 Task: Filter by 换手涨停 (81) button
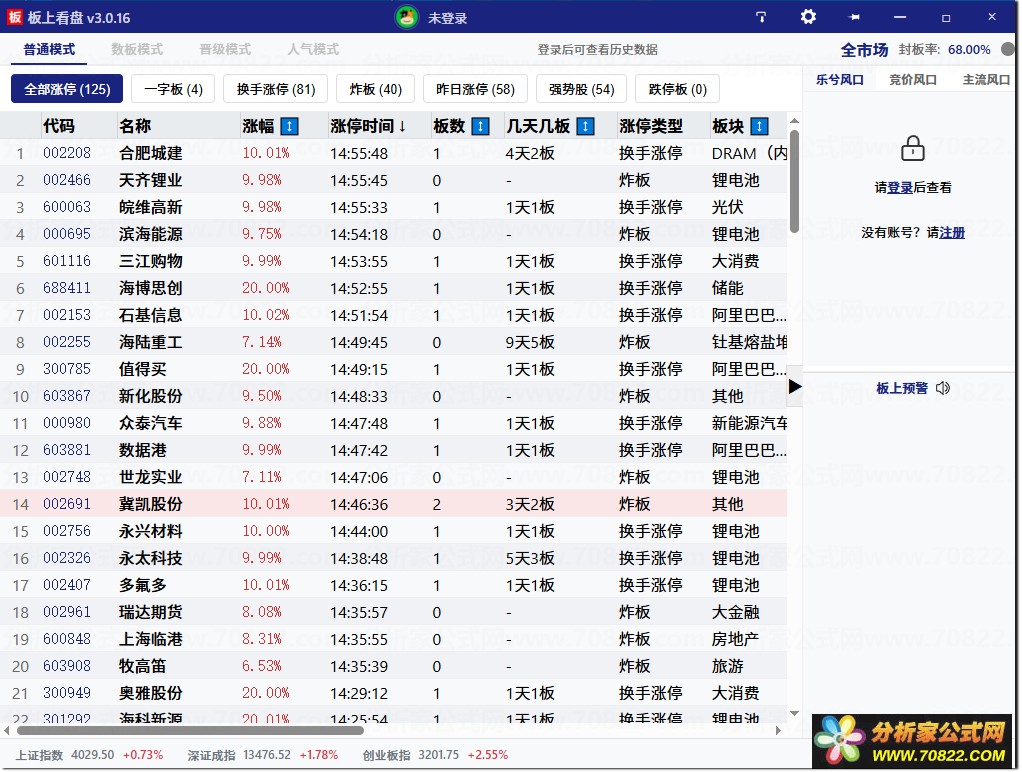[x=276, y=89]
